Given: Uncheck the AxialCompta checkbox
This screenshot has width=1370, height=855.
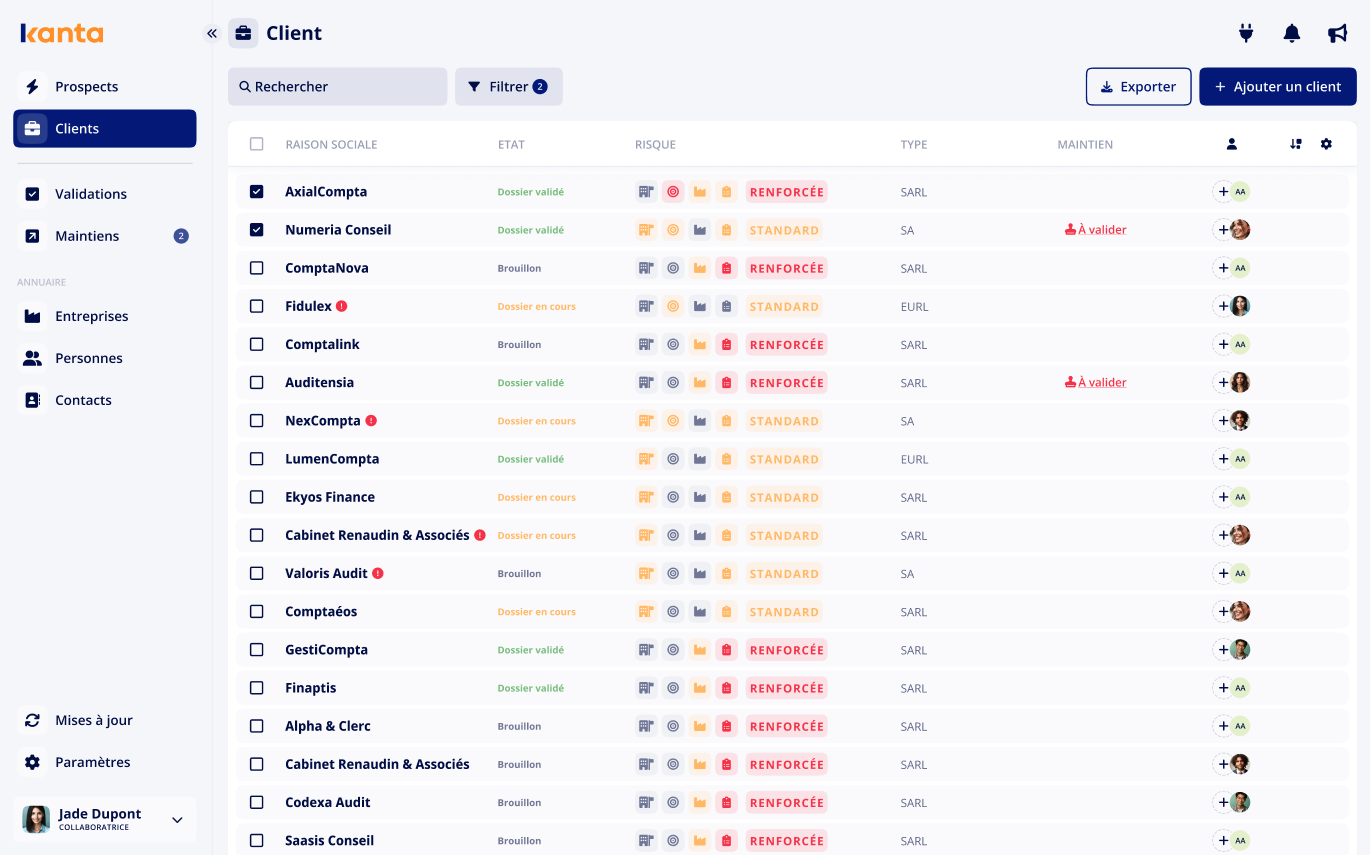Looking at the screenshot, I should [257, 192].
